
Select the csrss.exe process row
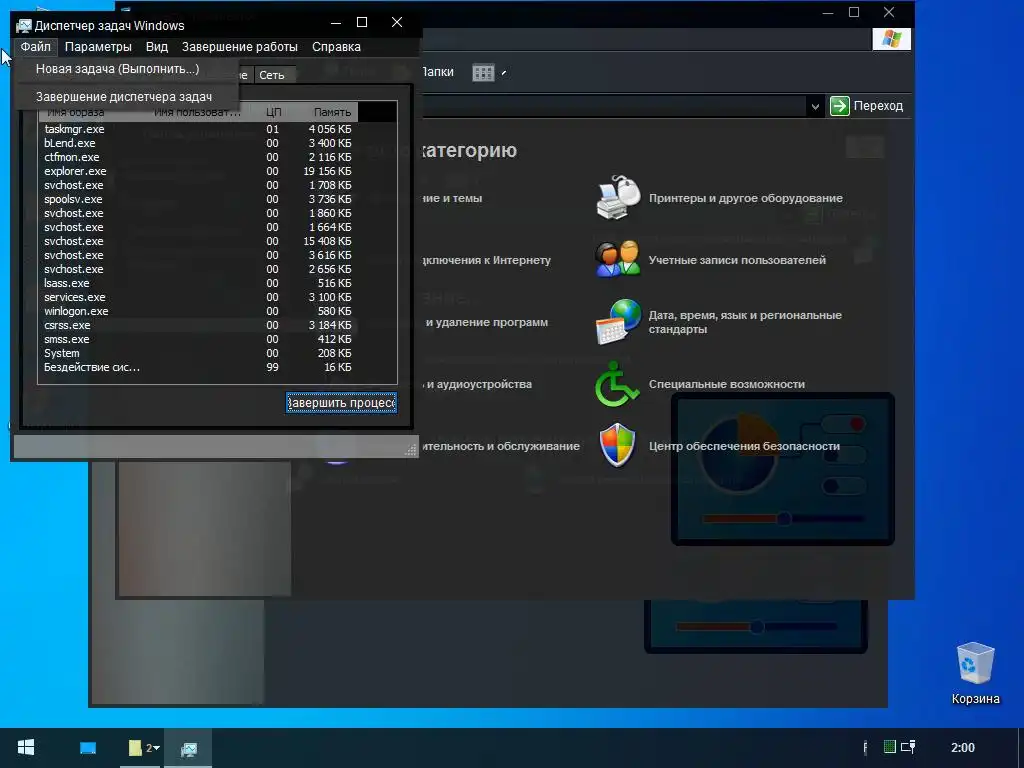click(198, 325)
